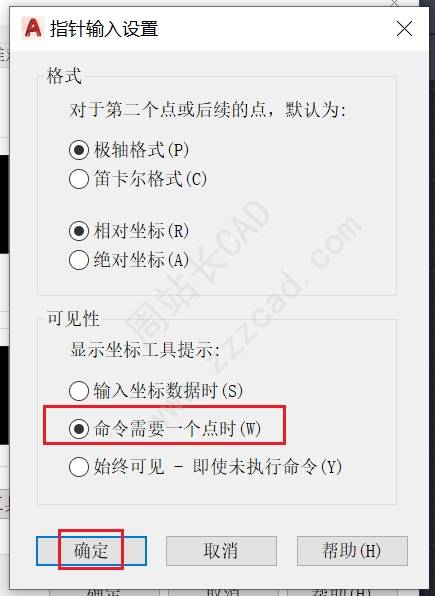Click the 对于第二个点或后续的点 description text
Viewport: 435px width, 596px height.
pos(168,110)
